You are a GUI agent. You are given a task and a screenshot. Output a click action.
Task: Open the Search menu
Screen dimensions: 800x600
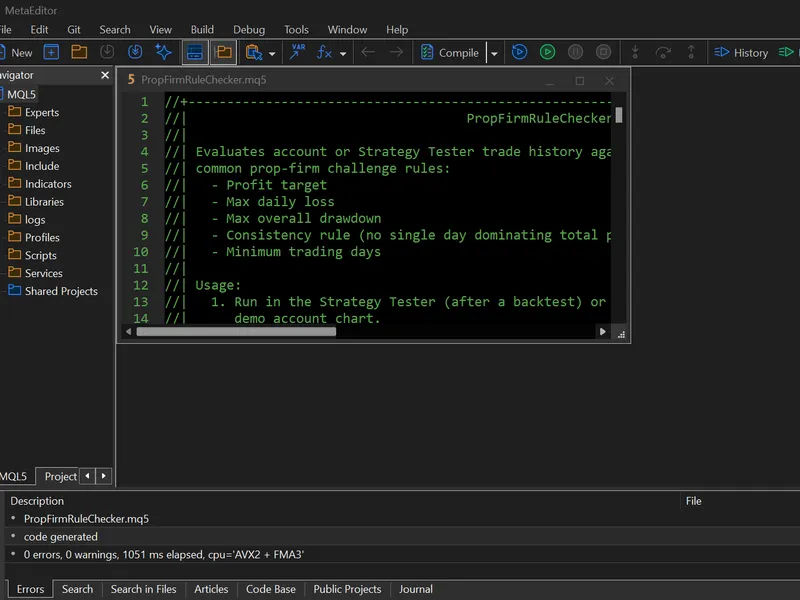[x=115, y=30]
